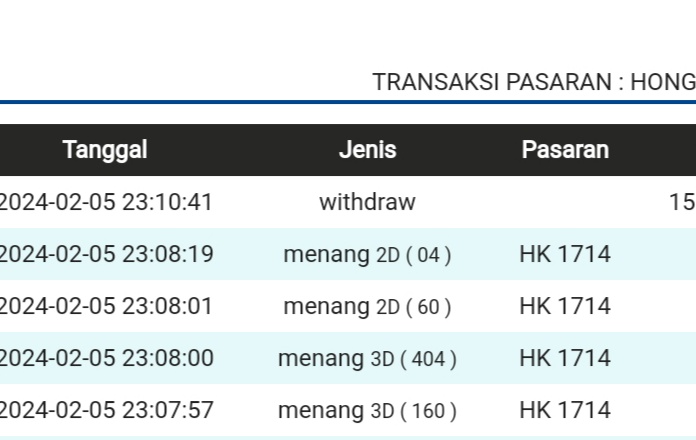
Task: Click the menang 3D ( 404 ) entry
Action: click(x=367, y=358)
